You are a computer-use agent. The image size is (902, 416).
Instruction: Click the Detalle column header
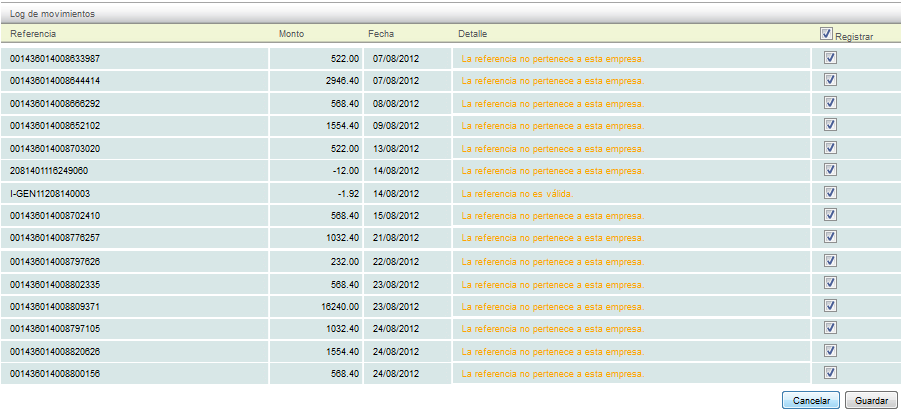tap(472, 34)
